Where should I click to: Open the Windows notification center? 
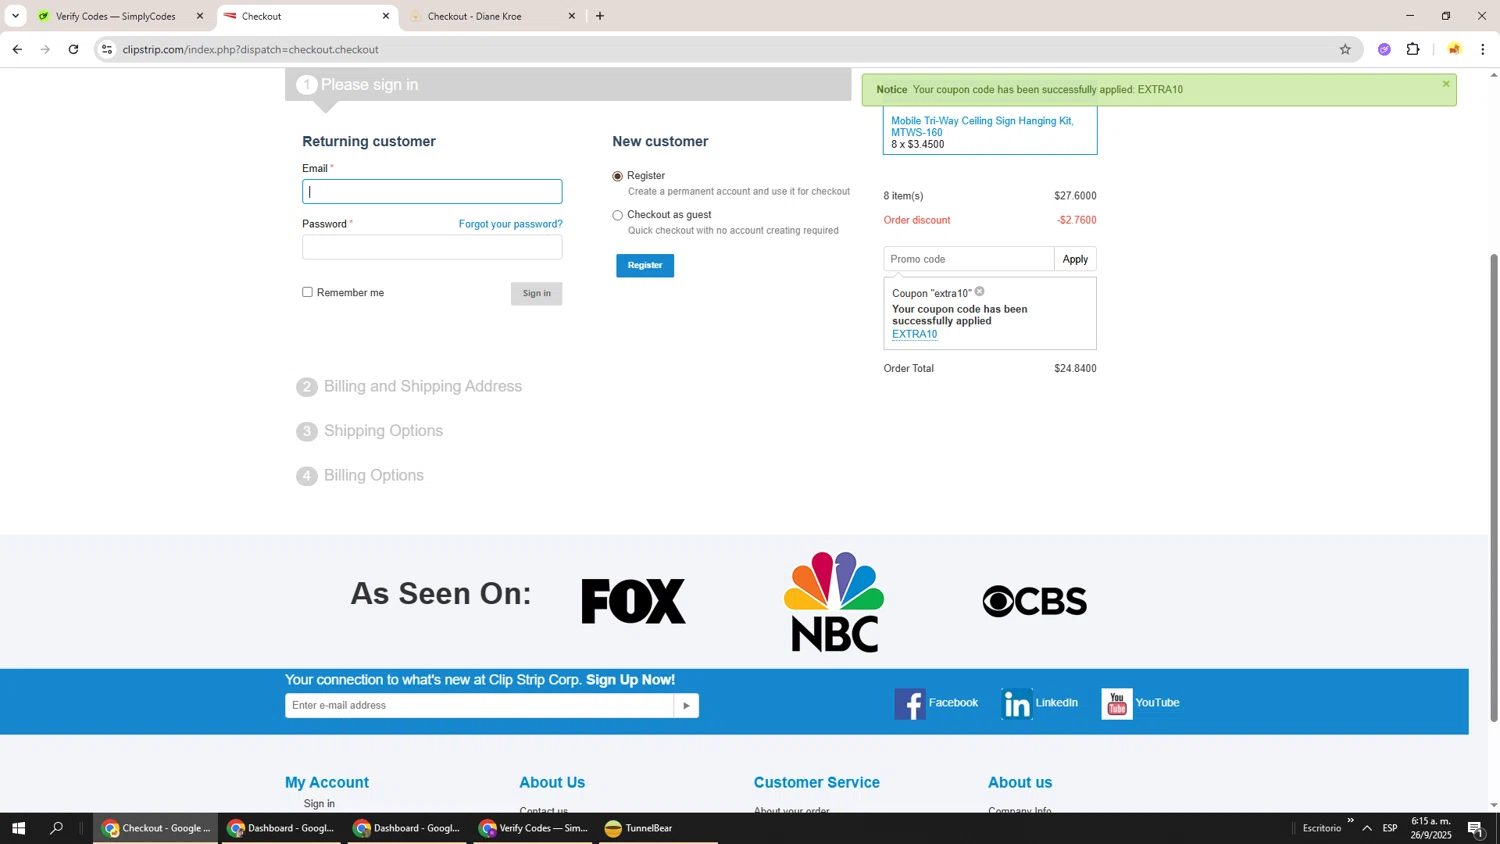pyautogui.click(x=1476, y=828)
